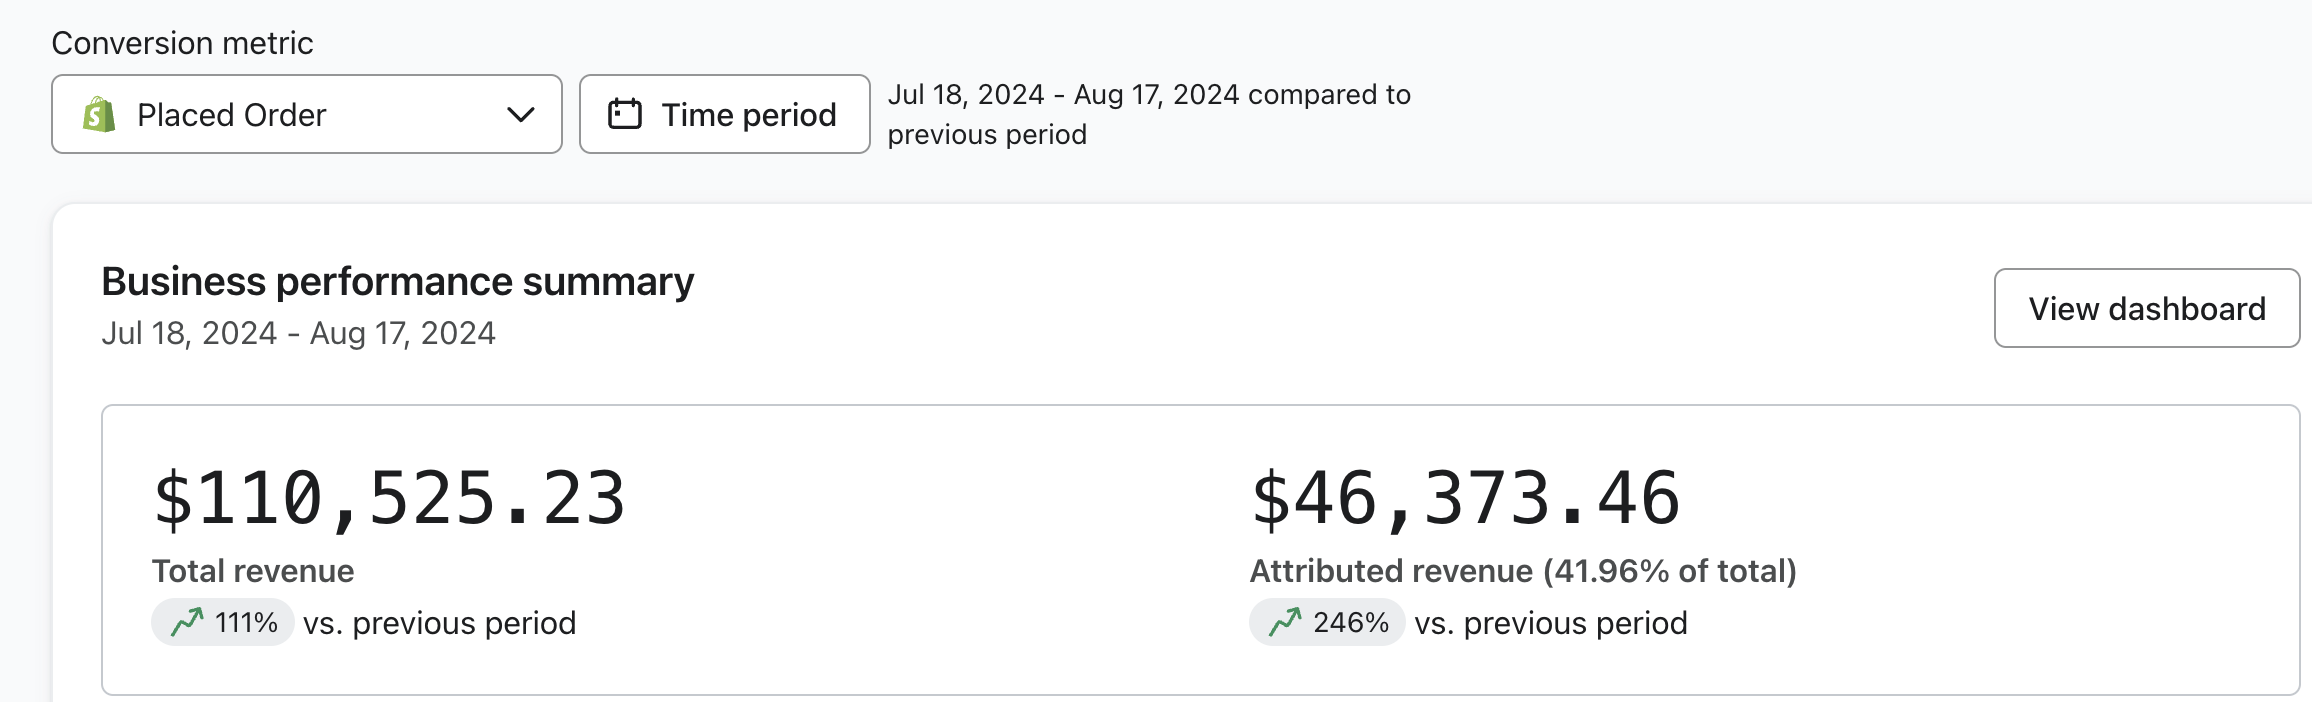This screenshot has width=2312, height=702.
Task: Select the Placed Order metric text
Action: pyautogui.click(x=231, y=115)
